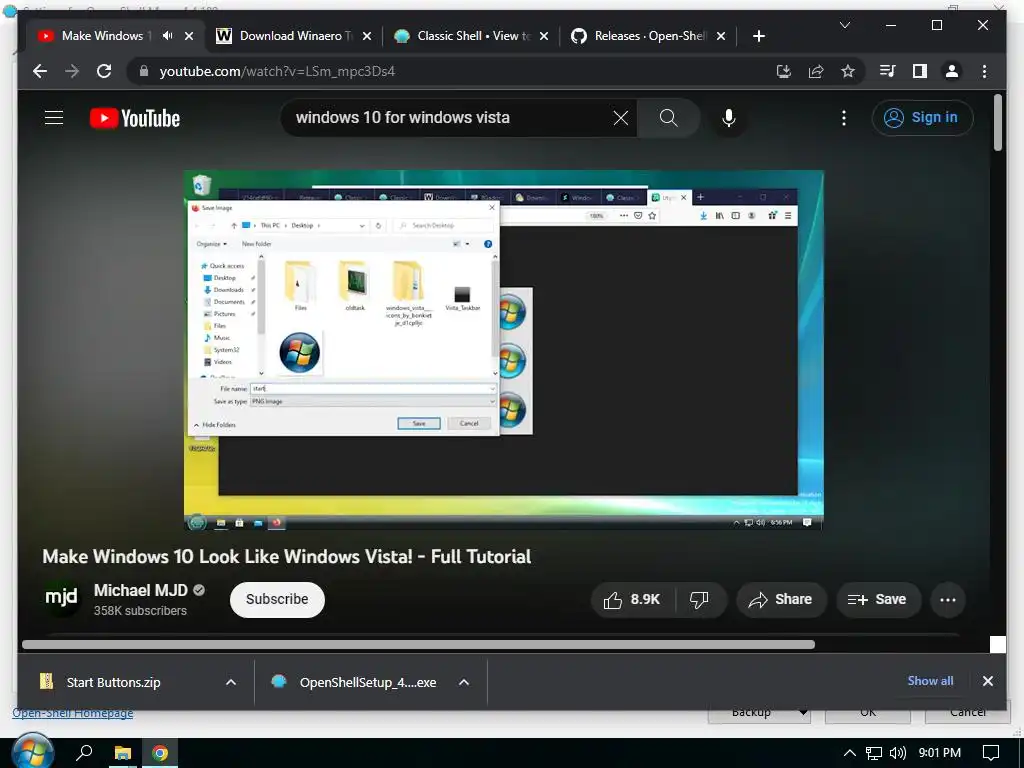Click the 9:01 PM clock
Screen dimensions: 1024x768
(x=939, y=753)
